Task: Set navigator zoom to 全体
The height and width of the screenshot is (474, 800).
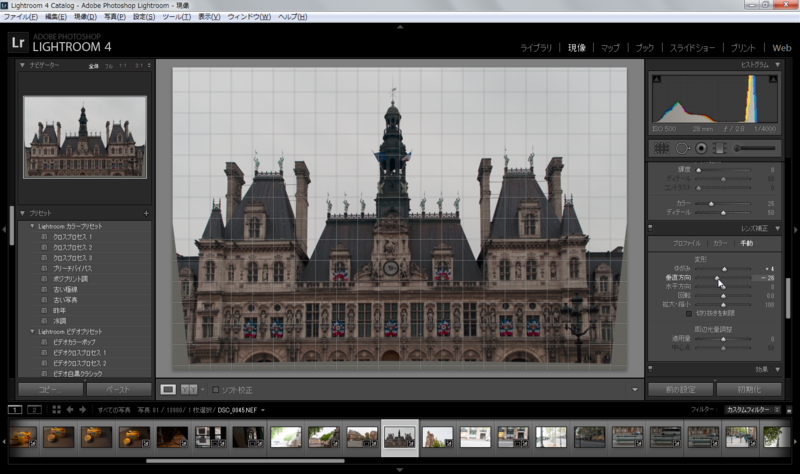Action: [93, 66]
